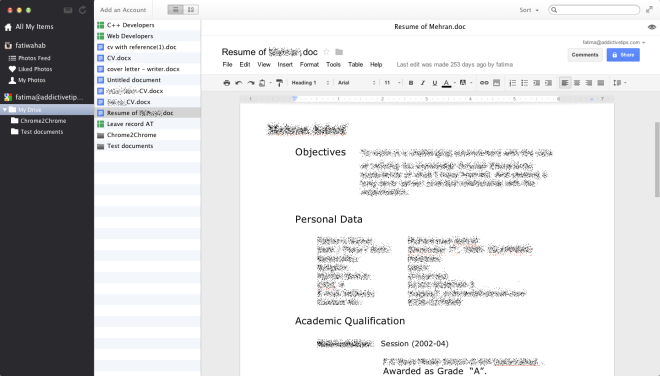This screenshot has height=376, width=660.
Task: Open the Table menu
Action: point(356,64)
